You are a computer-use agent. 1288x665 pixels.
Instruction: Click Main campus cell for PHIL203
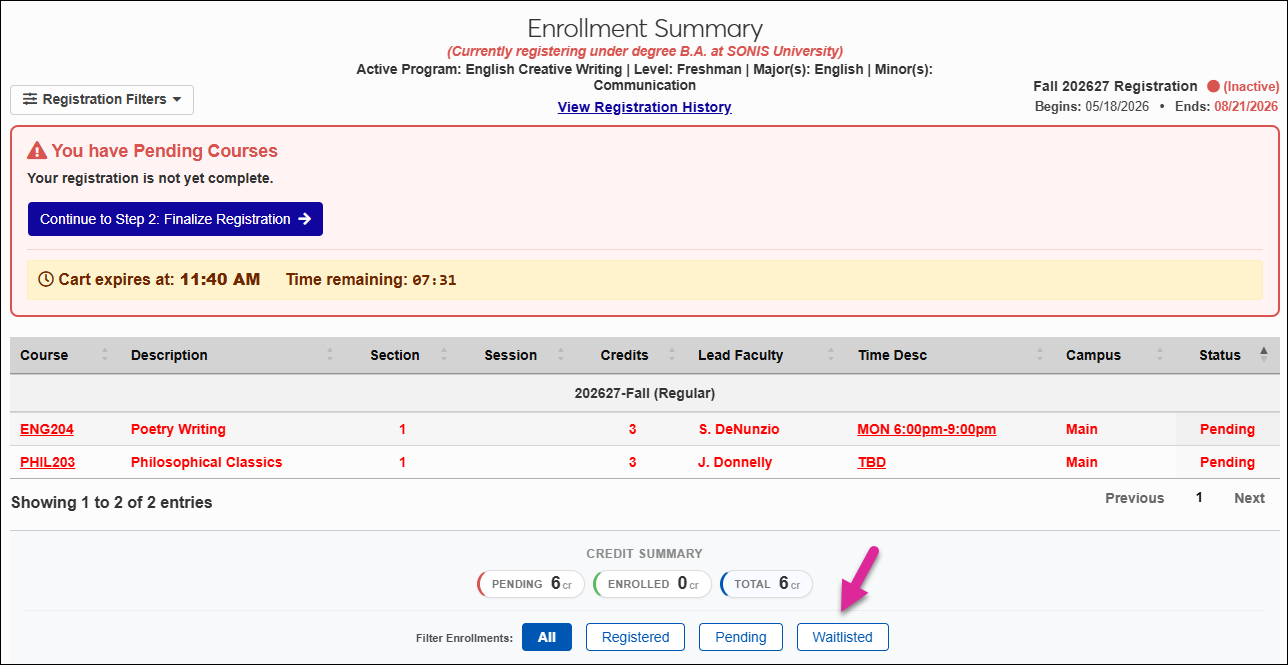1082,462
